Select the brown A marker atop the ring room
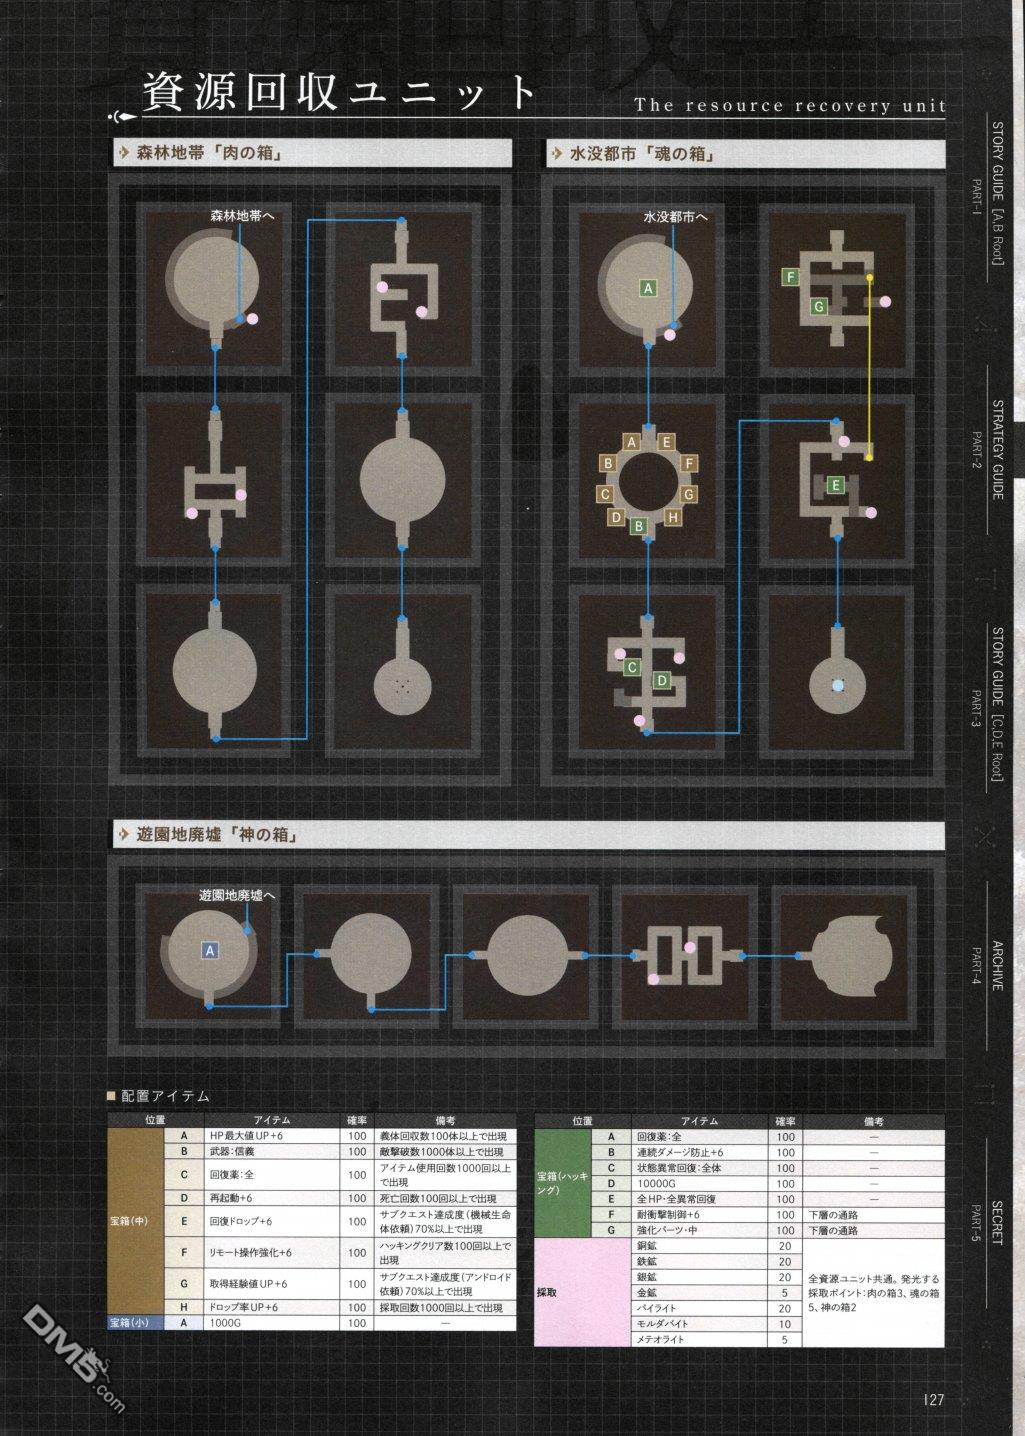The image size is (1025, 1436). point(631,441)
